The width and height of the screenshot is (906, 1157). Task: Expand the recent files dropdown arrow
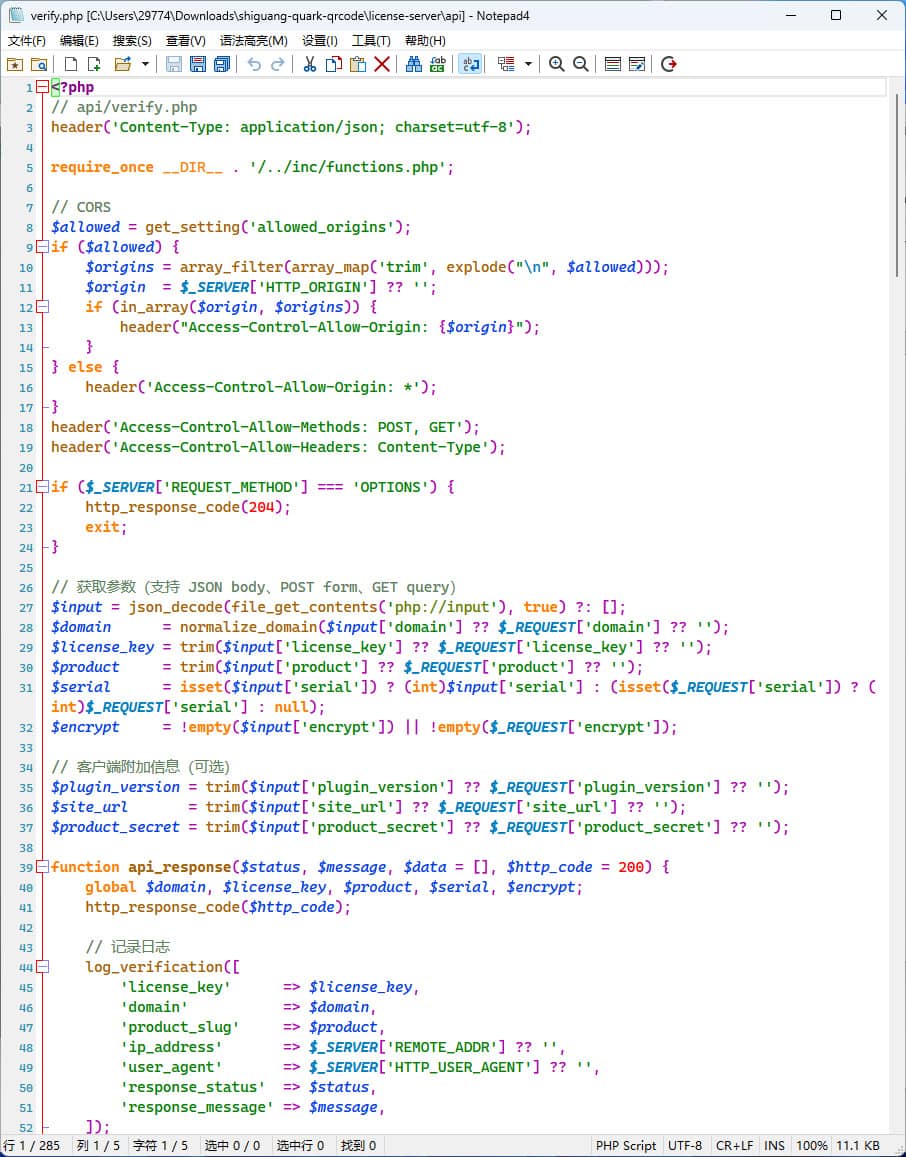point(145,64)
